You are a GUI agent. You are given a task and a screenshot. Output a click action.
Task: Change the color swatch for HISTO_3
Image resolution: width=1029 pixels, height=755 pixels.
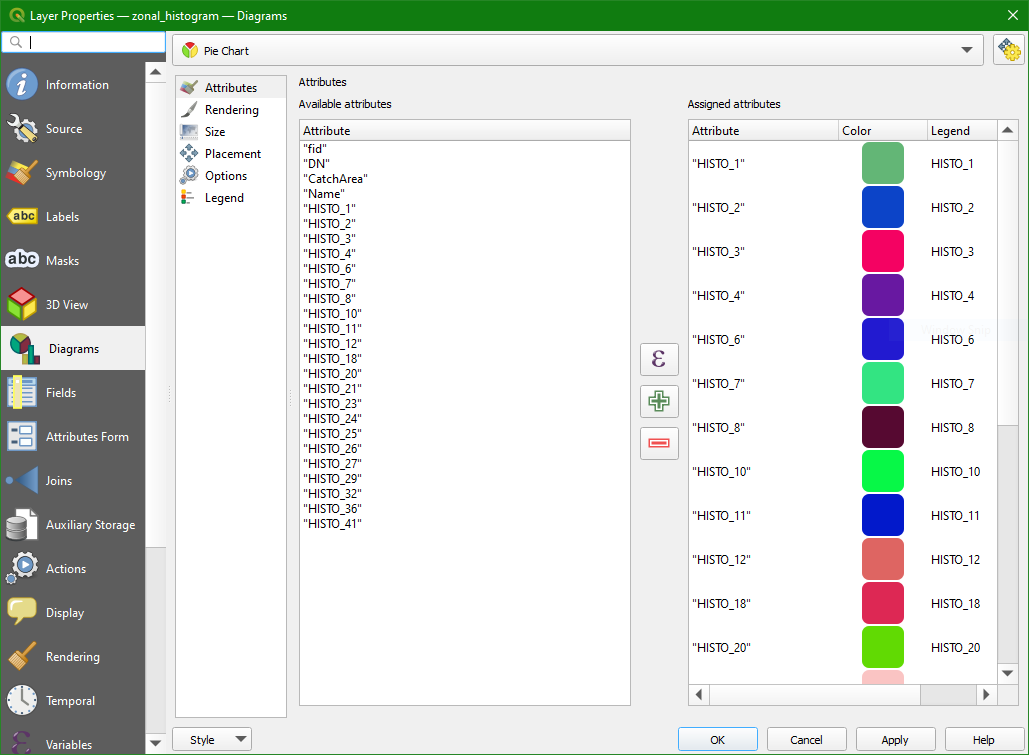882,252
